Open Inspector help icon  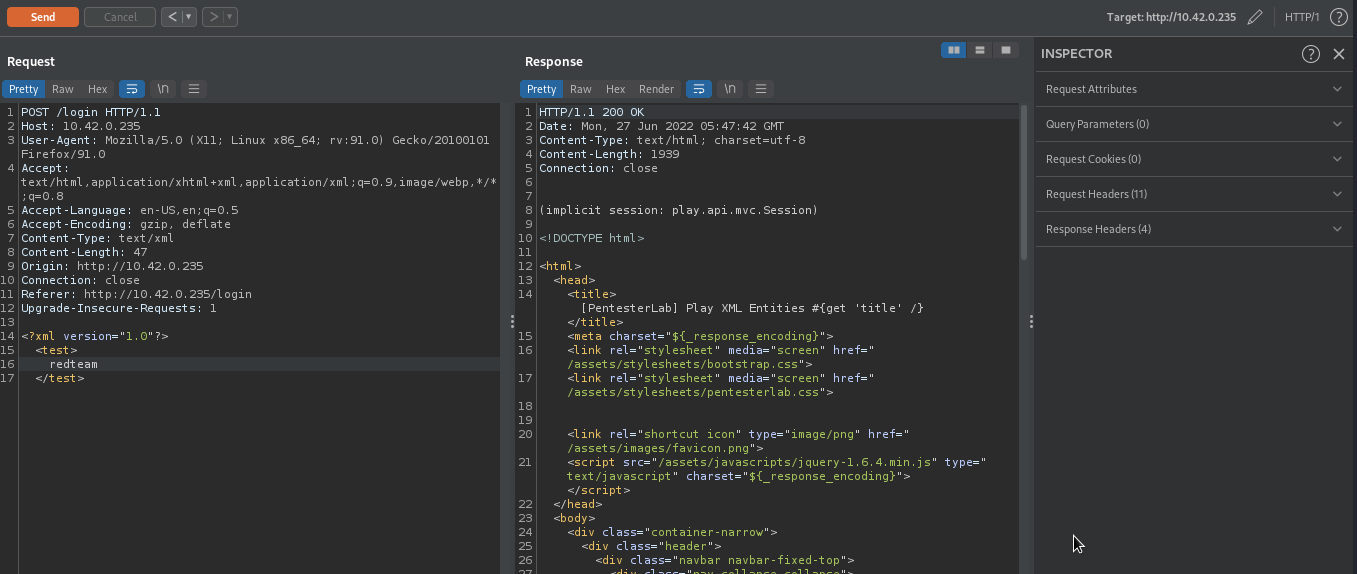click(1311, 54)
